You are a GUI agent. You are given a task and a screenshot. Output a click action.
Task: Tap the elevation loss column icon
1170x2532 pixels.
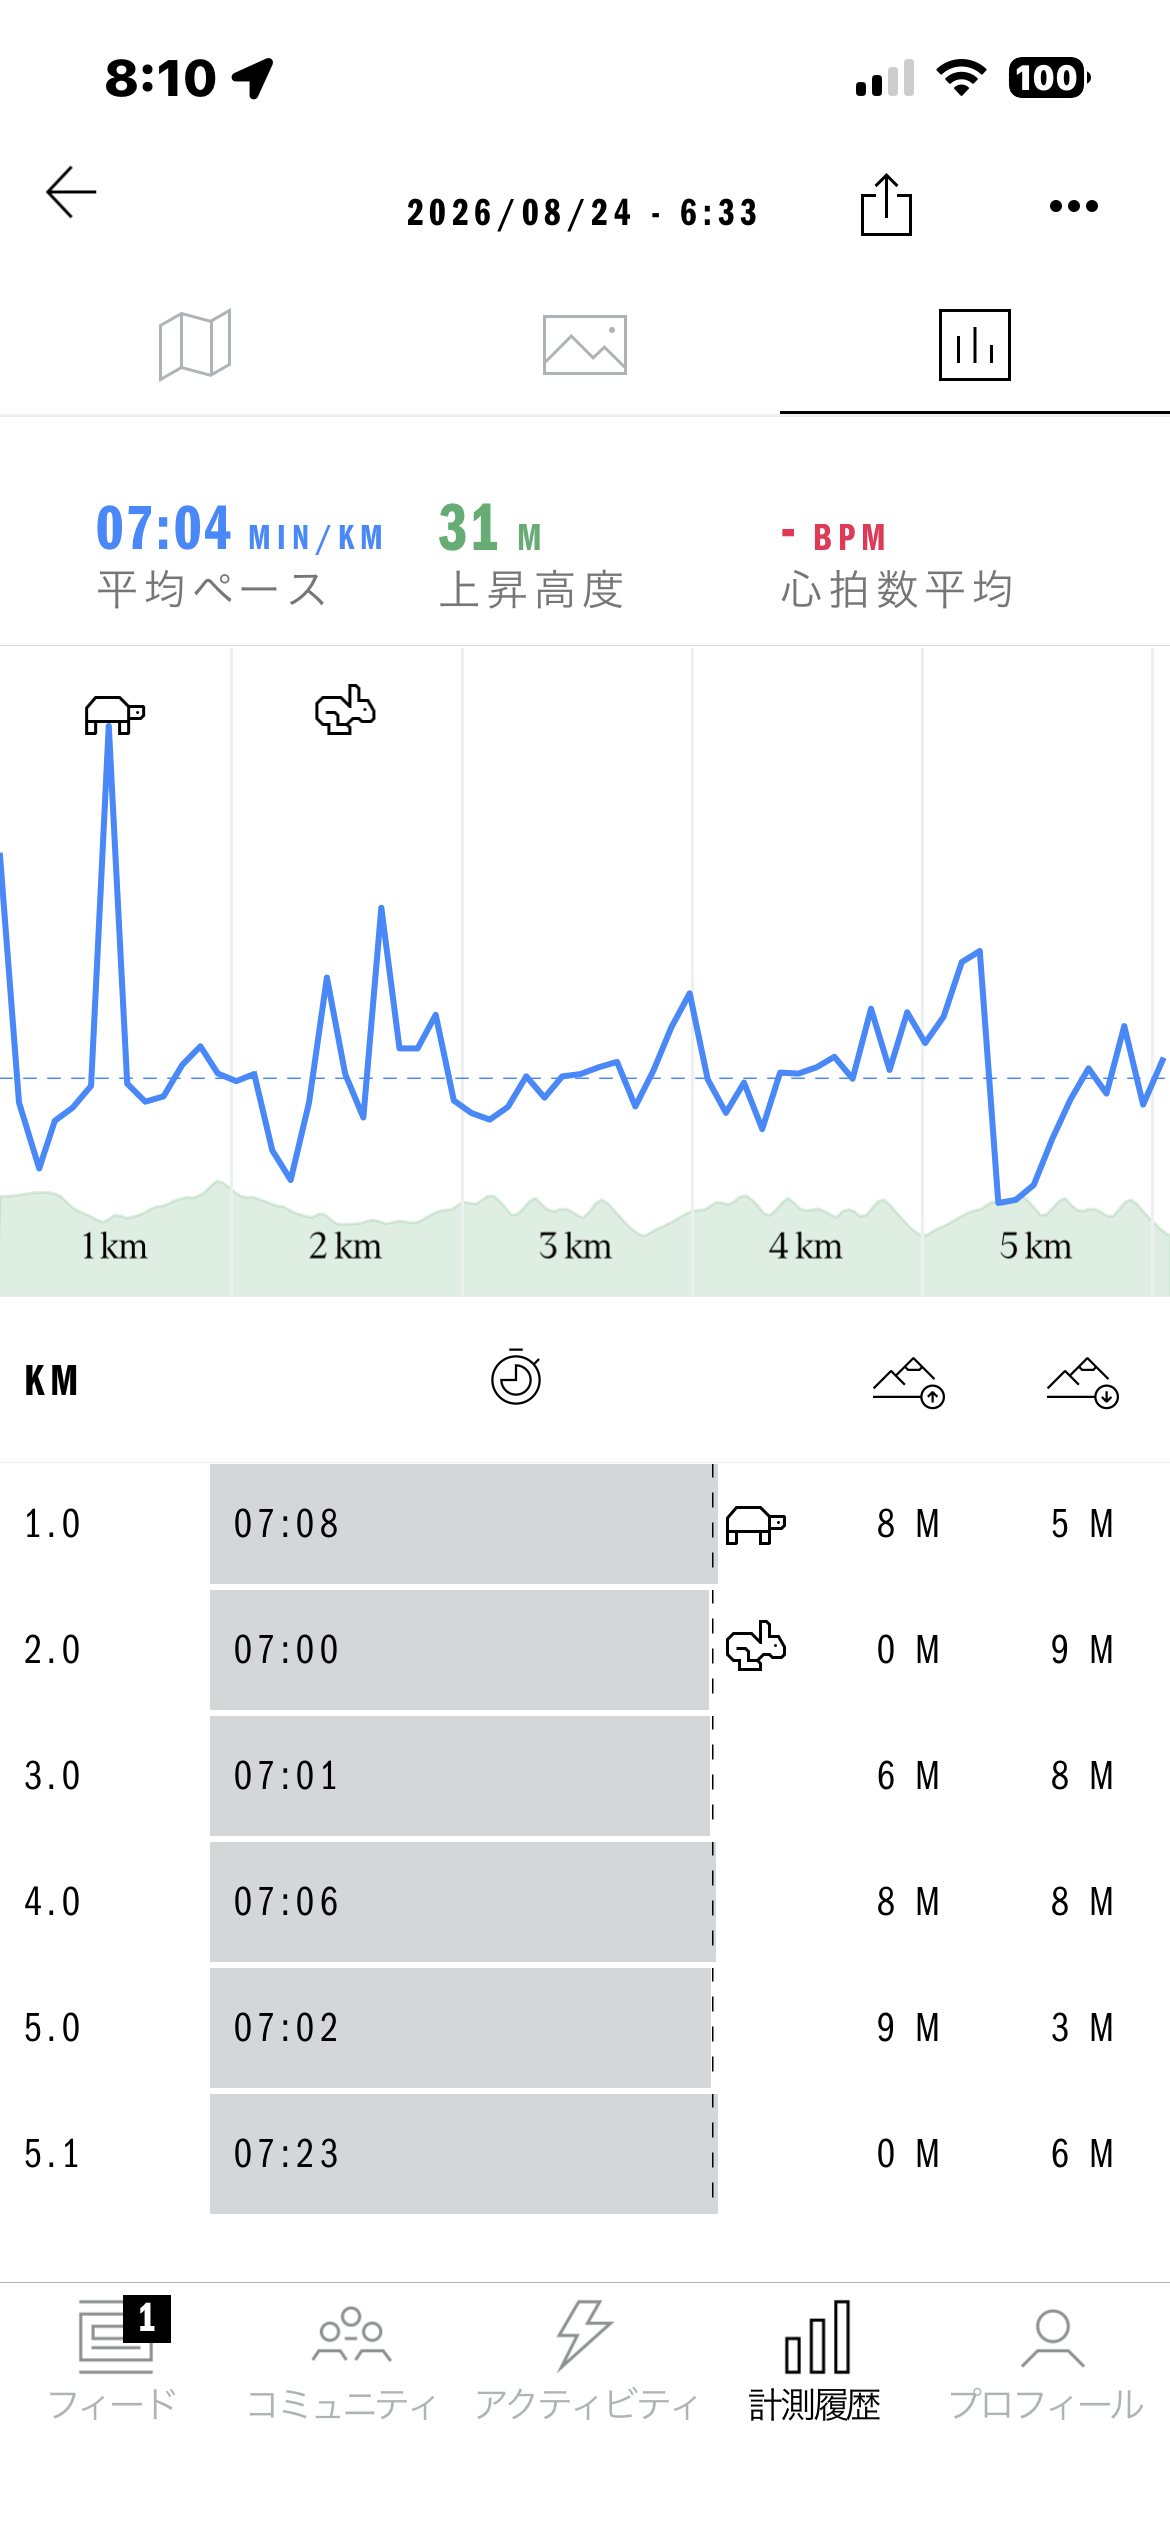click(1083, 1383)
